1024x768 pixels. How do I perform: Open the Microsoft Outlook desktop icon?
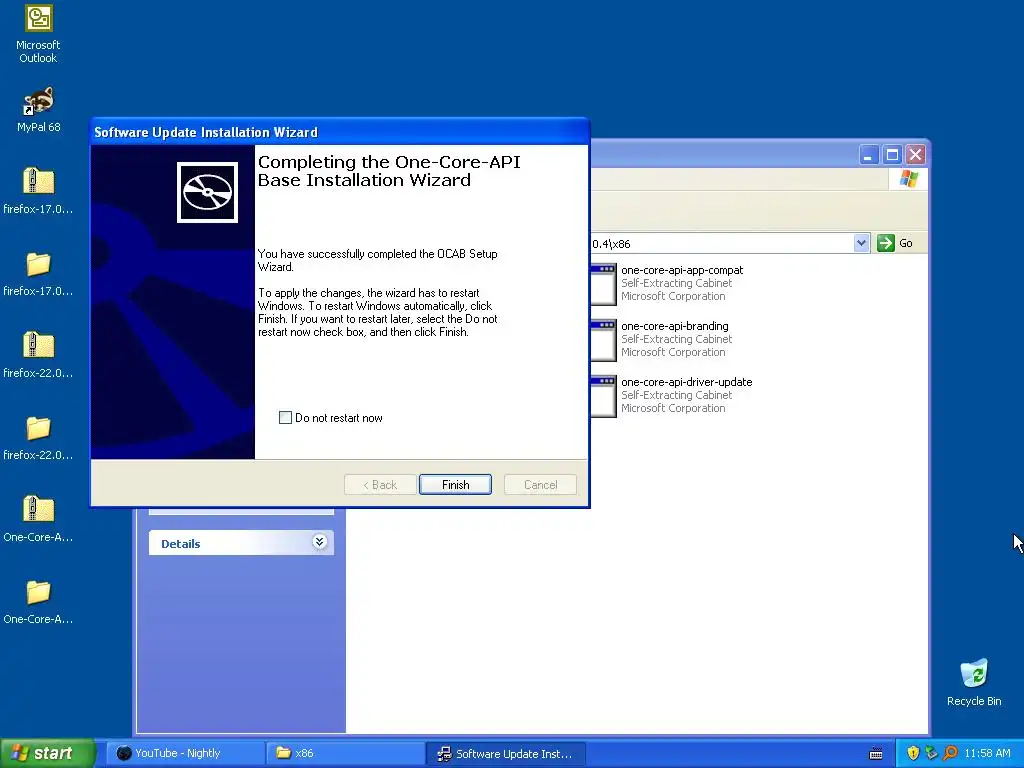pyautogui.click(x=38, y=18)
